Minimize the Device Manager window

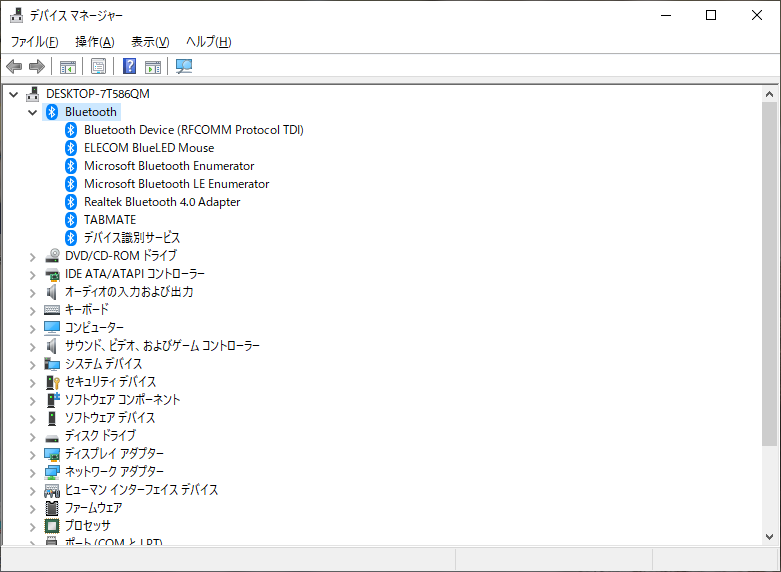(x=666, y=15)
